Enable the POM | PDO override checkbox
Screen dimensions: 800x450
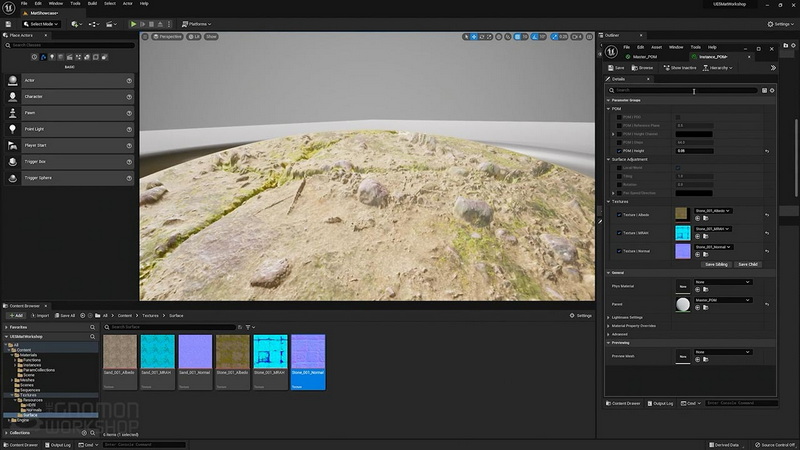(619, 117)
